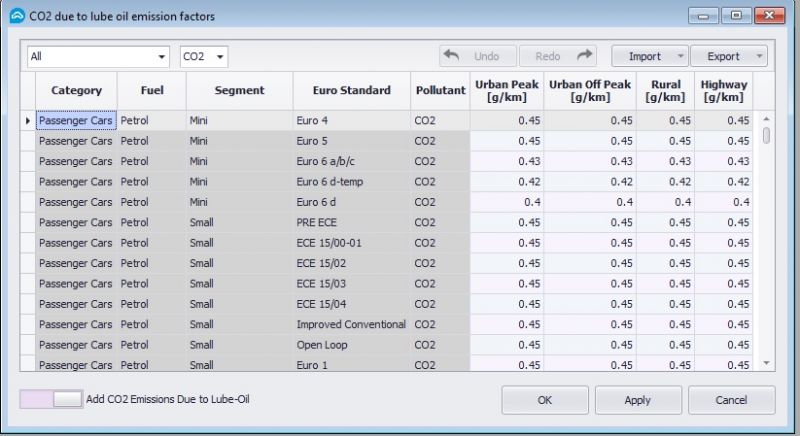The width and height of the screenshot is (800, 436).
Task: Click Mini segment in the Euro 6 d row
Action: click(x=240, y=202)
